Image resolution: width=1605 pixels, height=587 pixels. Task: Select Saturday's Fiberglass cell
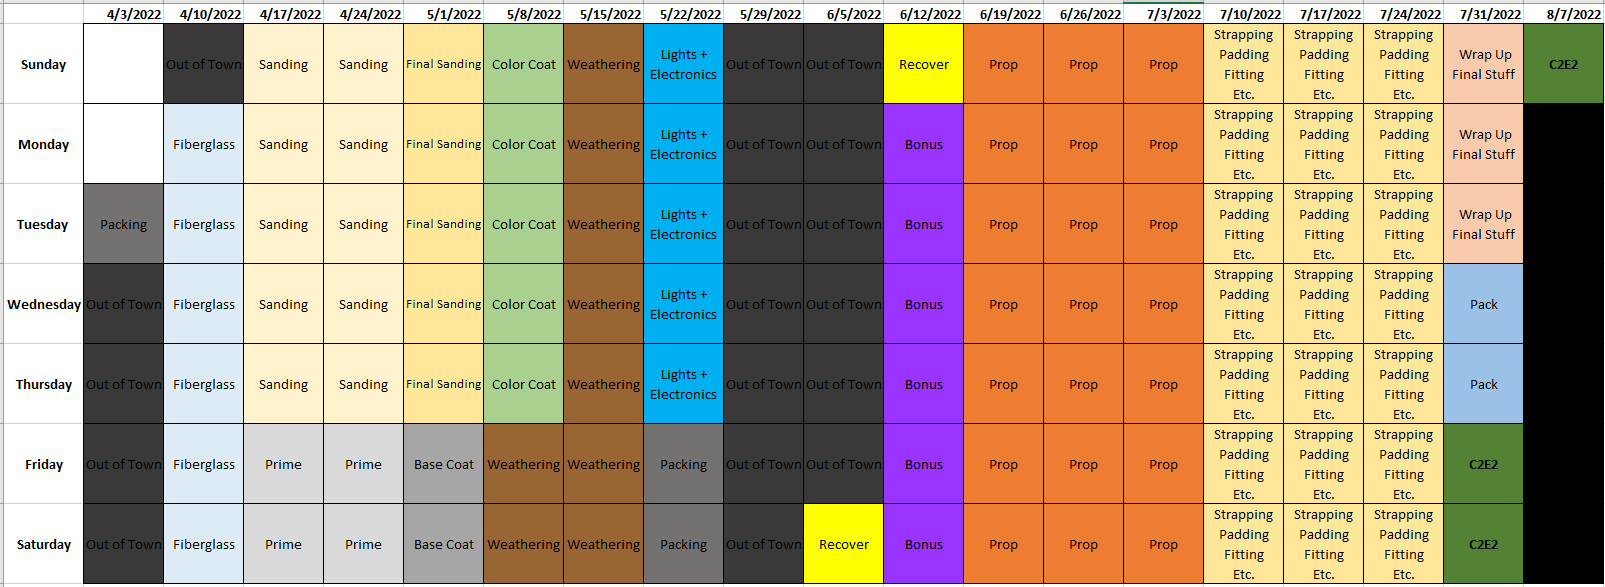coord(203,544)
